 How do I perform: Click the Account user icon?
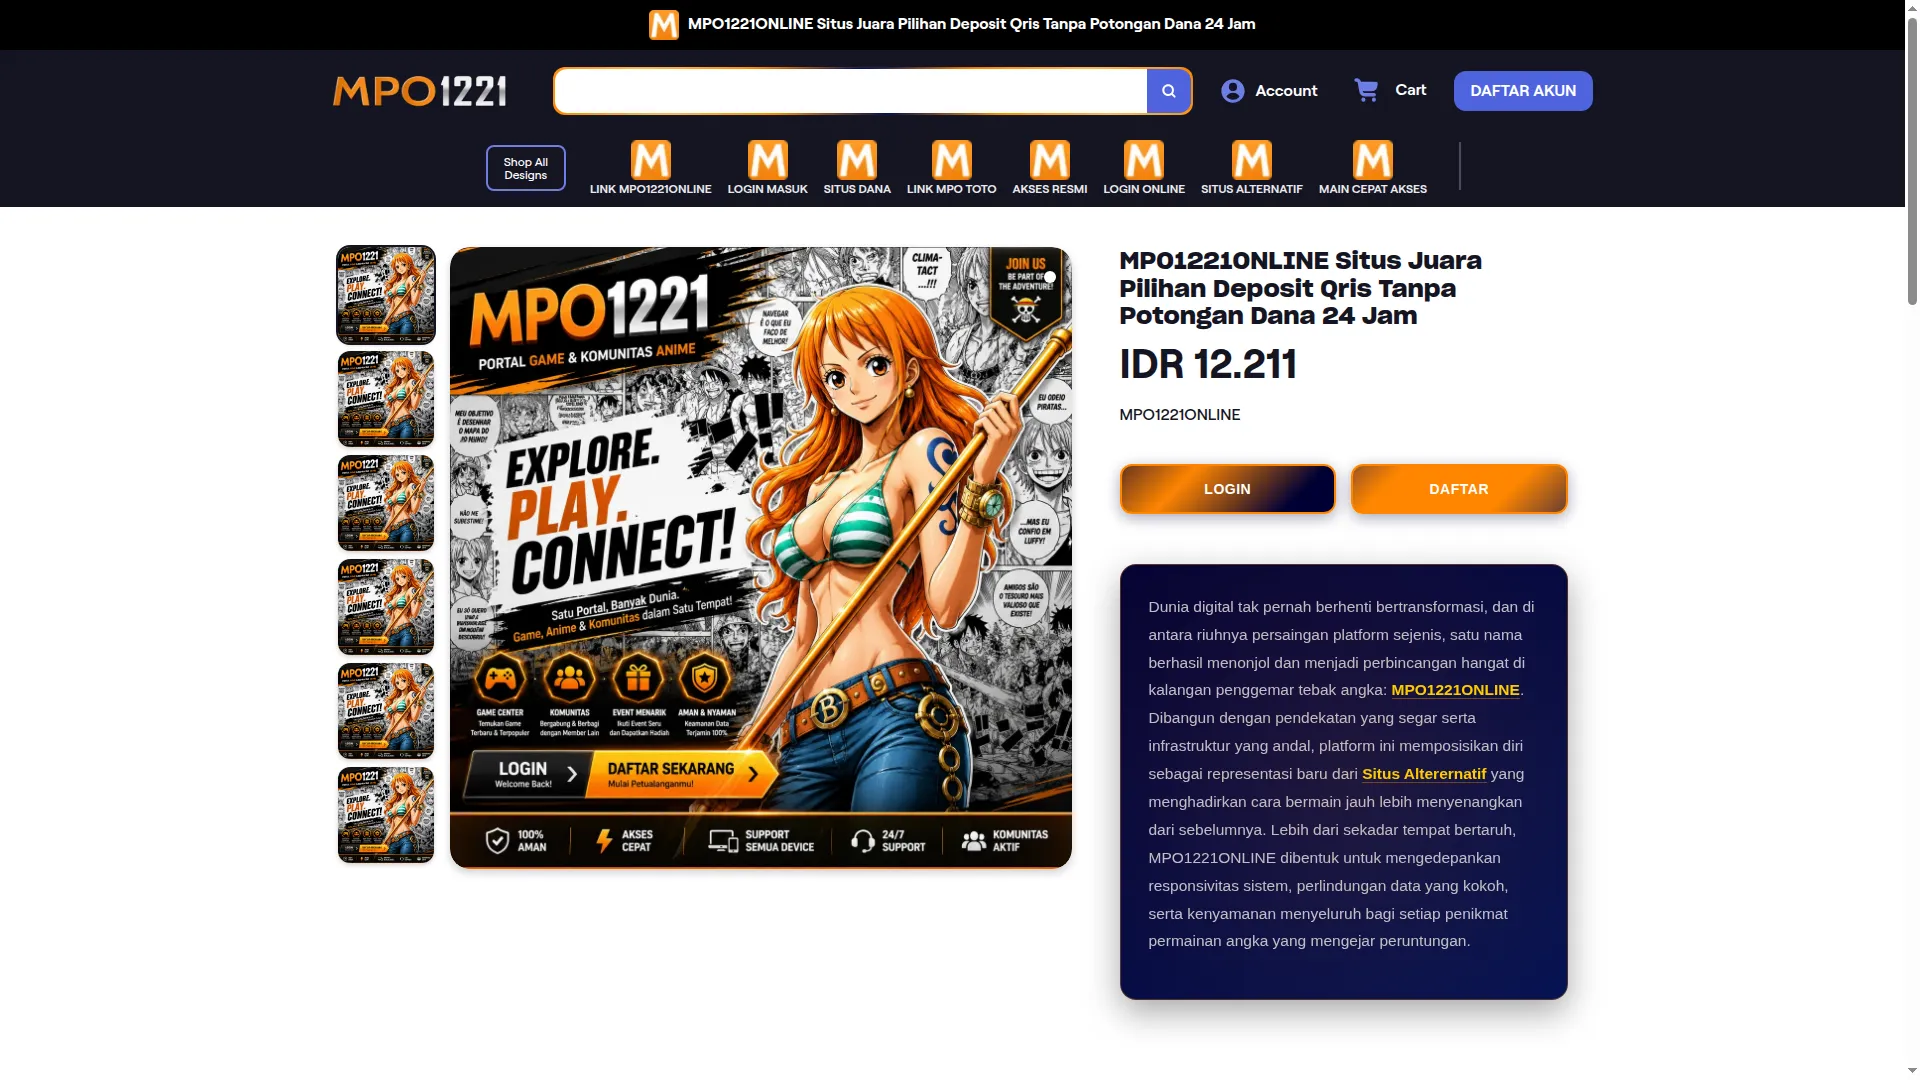click(1233, 91)
